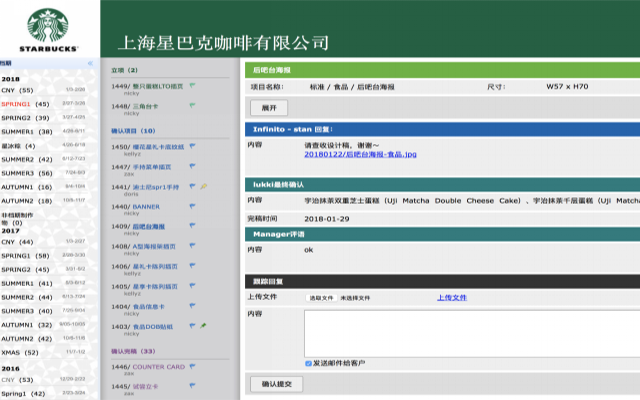Viewport: 640px width, 400px height.
Task: Click blue flag next to project 1447
Action: tap(192, 166)
